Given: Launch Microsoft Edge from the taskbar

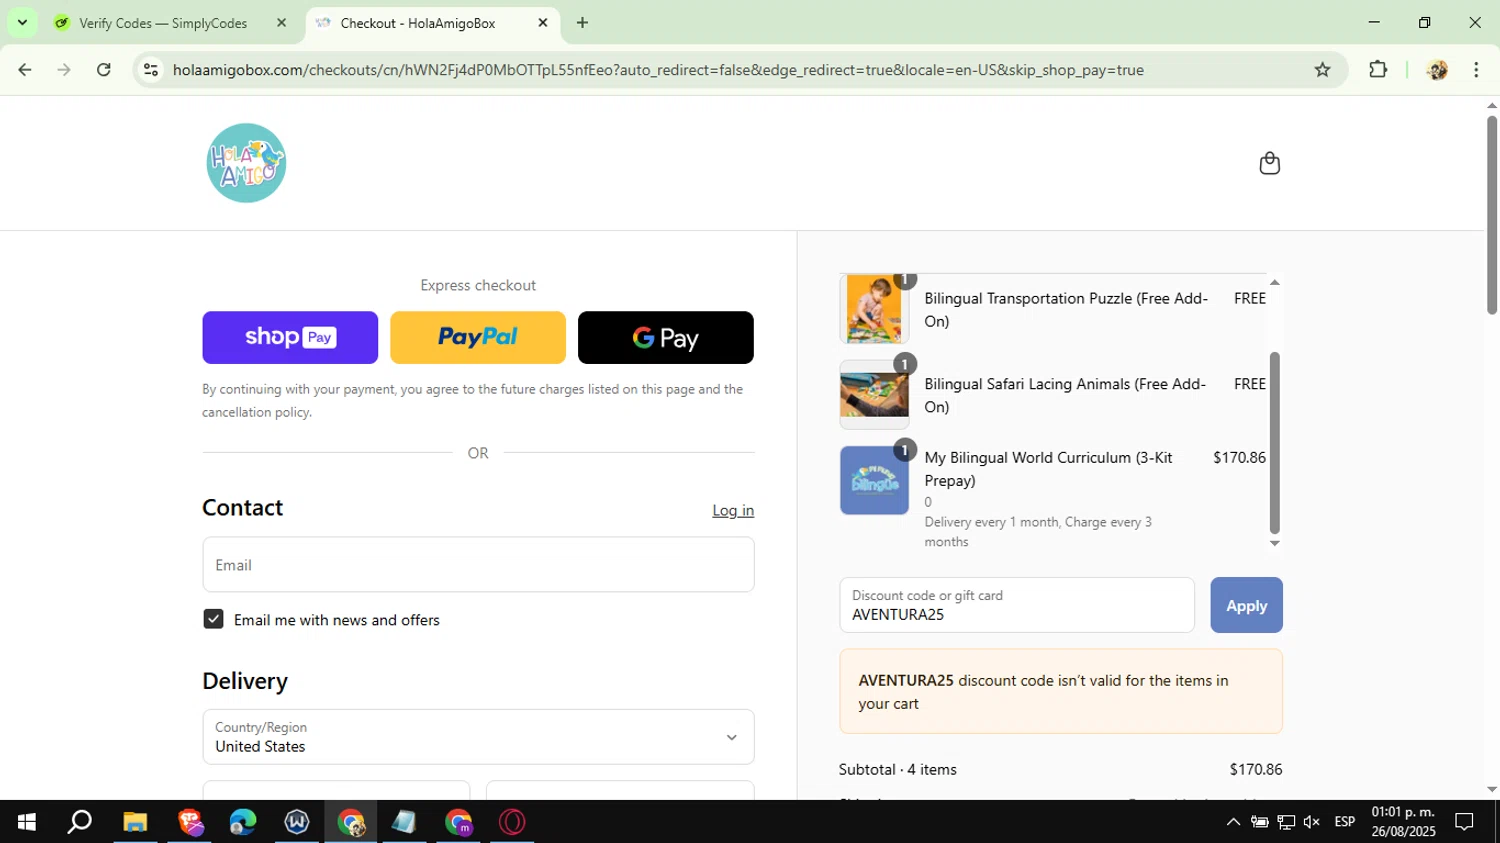Looking at the screenshot, I should (x=243, y=822).
